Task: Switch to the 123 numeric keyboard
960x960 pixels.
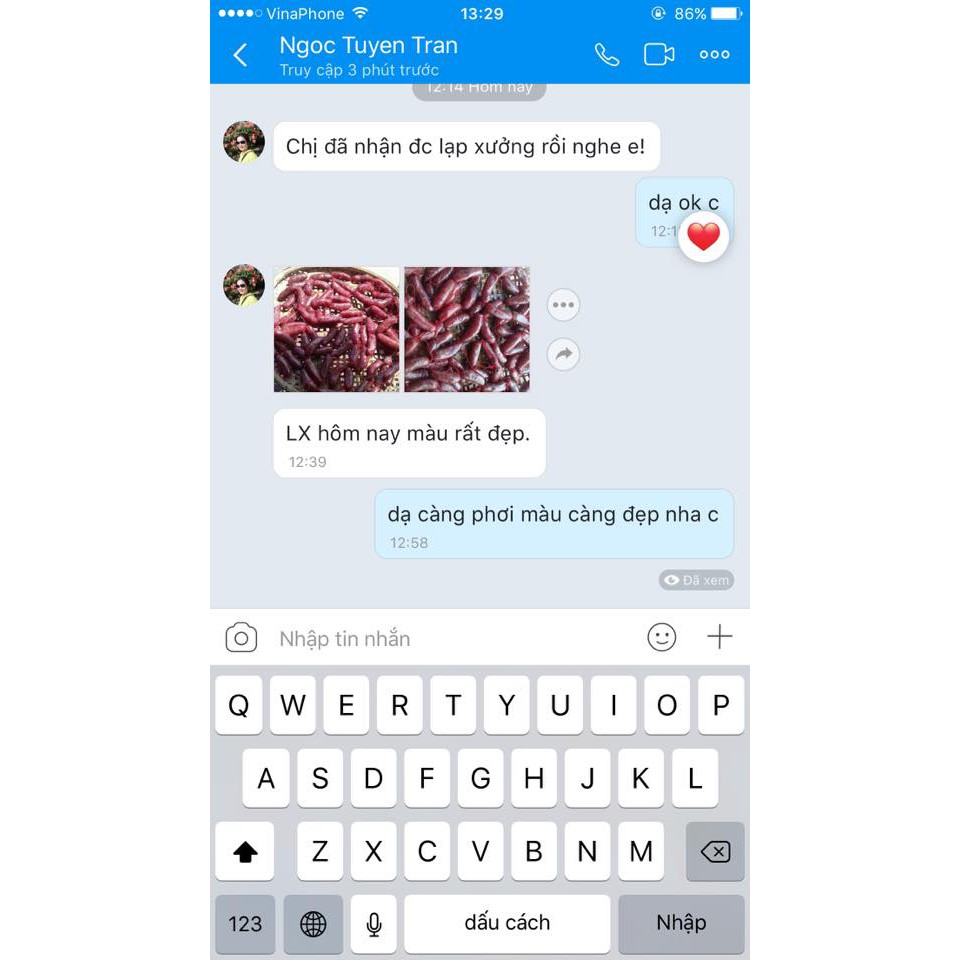Action: 245,923
